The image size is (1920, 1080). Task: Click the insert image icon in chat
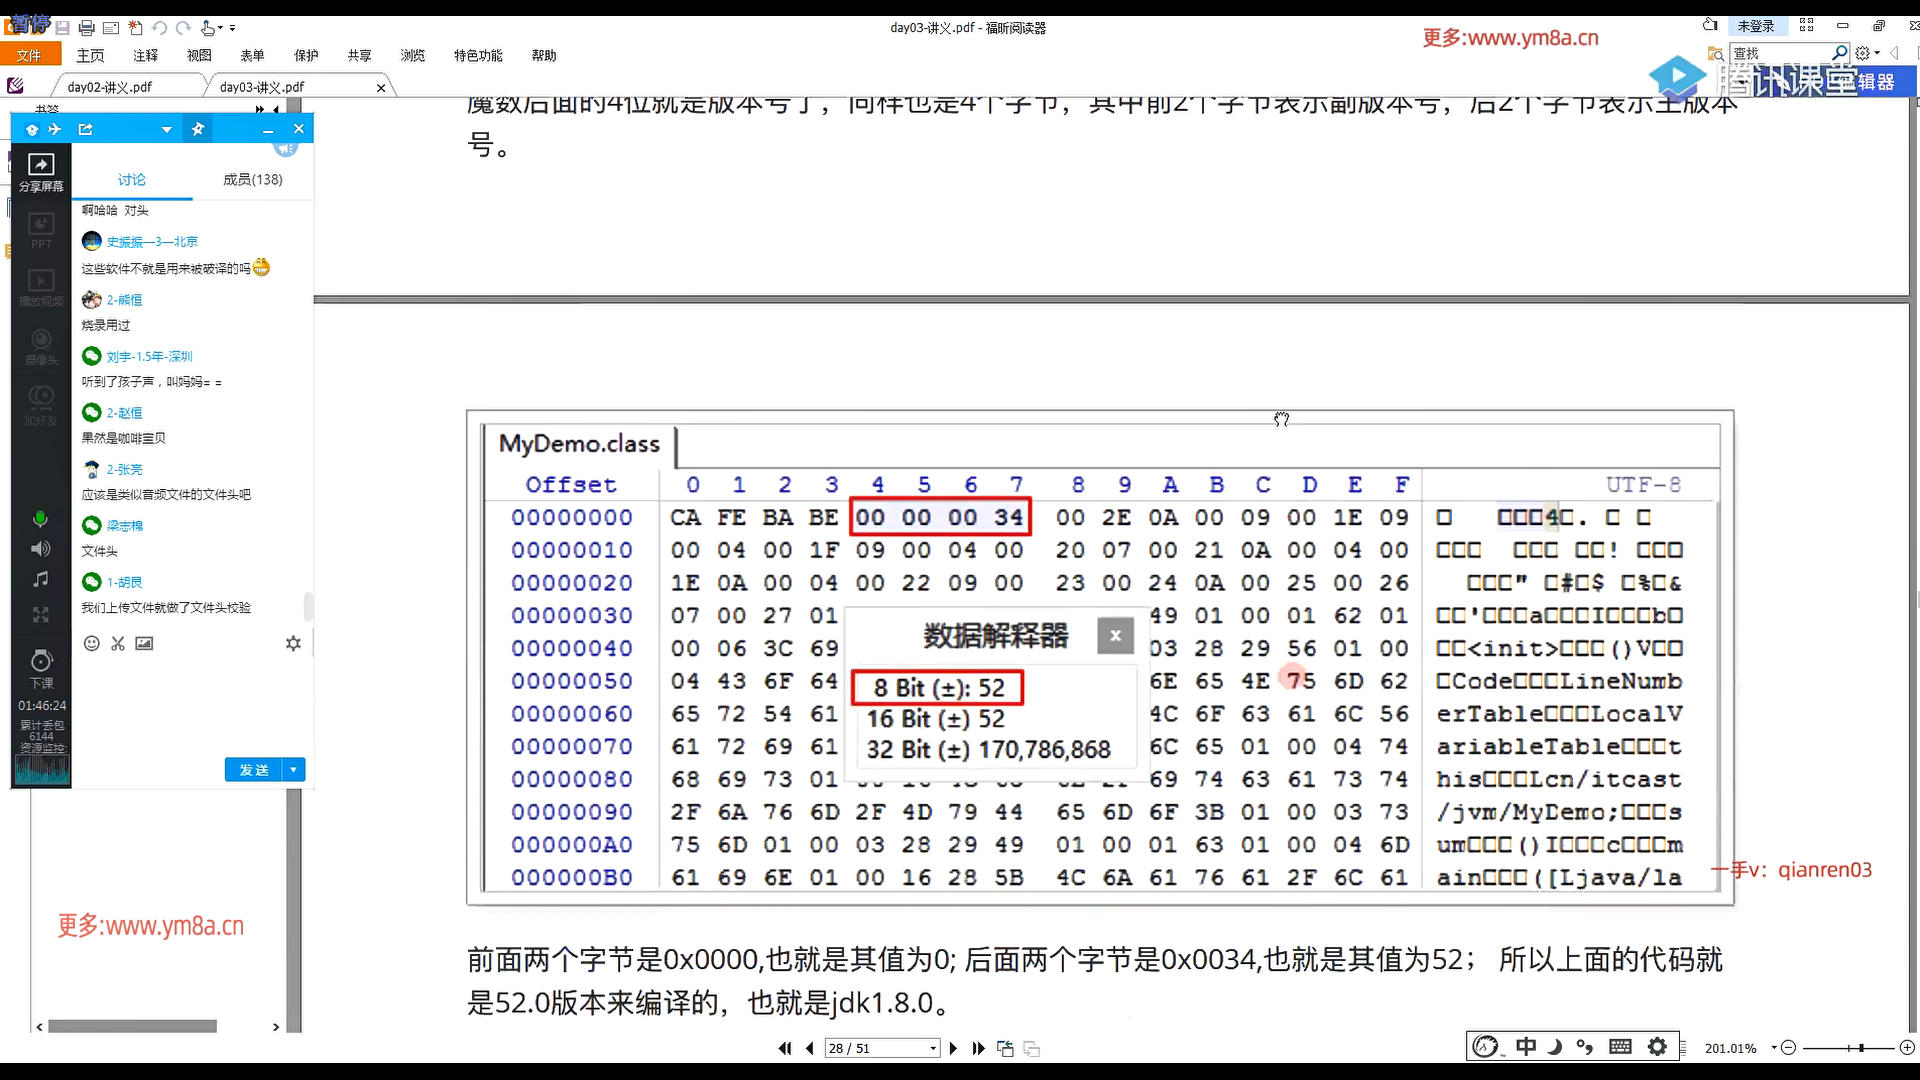[x=144, y=643]
